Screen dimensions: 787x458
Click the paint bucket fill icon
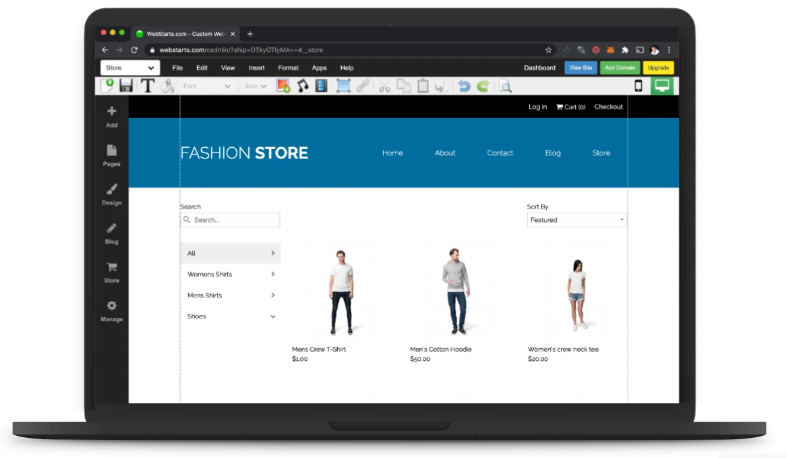(167, 86)
